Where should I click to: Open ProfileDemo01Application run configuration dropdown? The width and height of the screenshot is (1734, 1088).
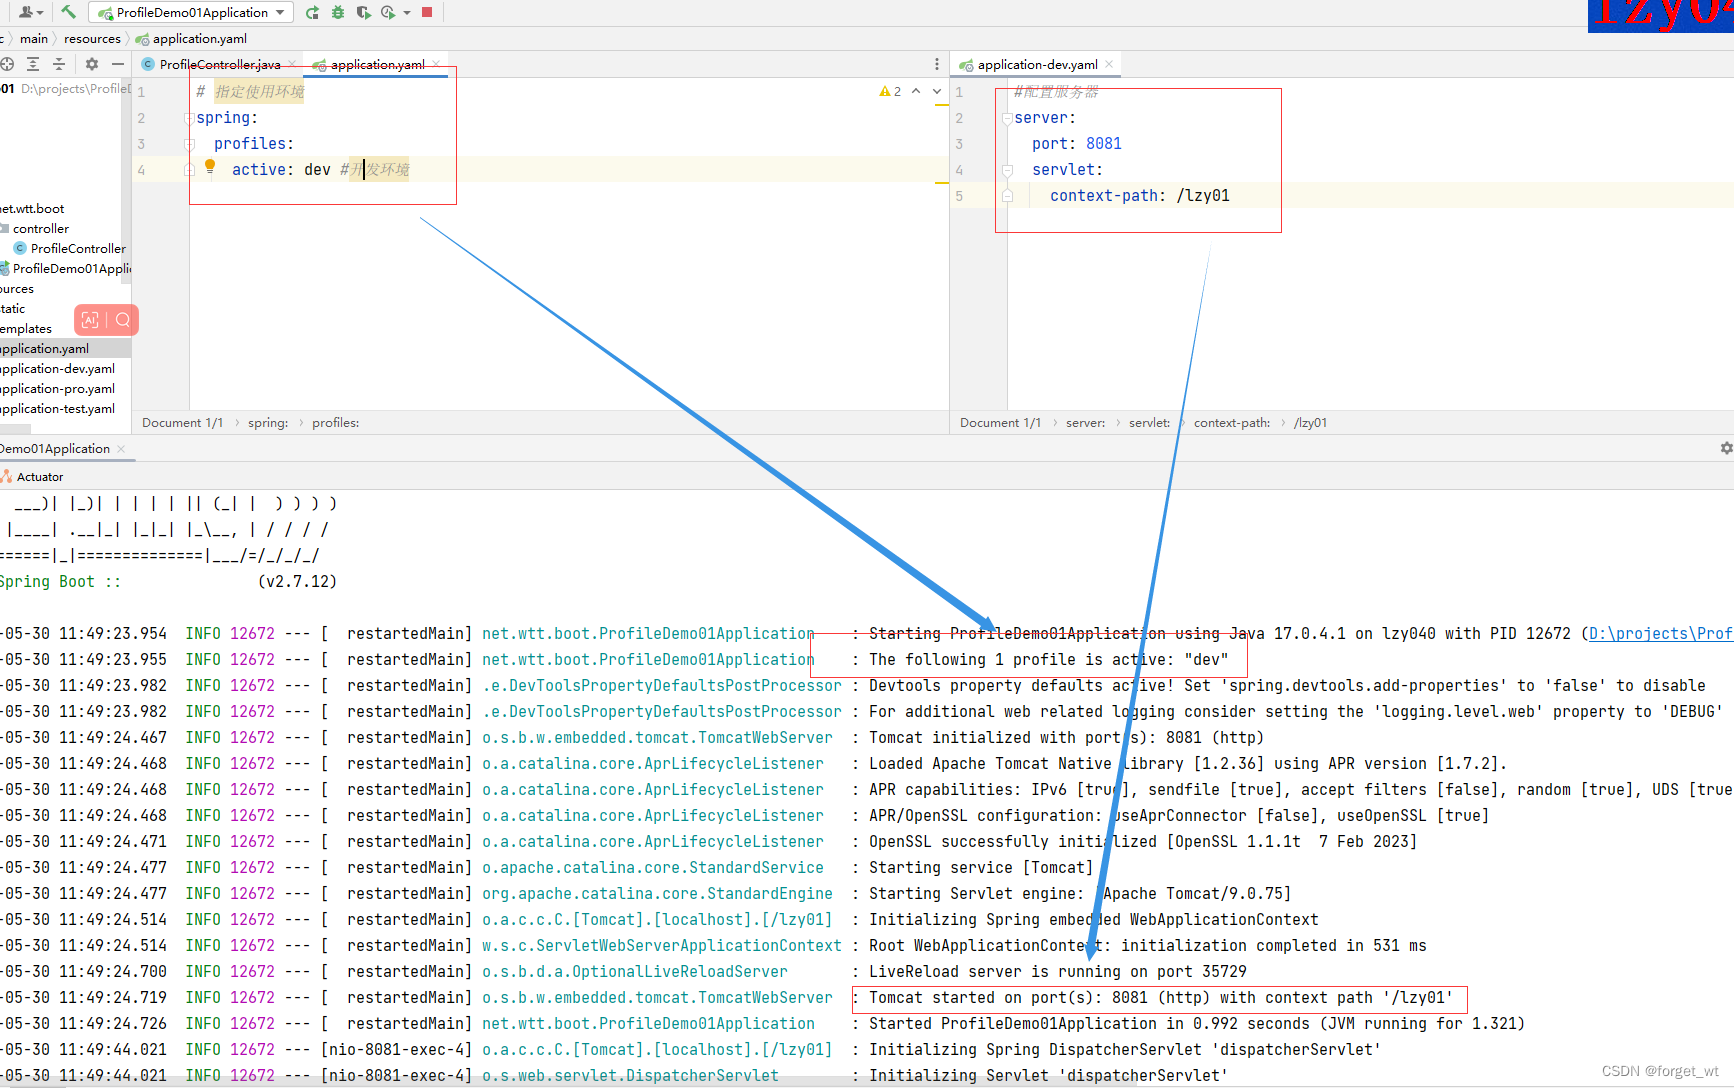click(192, 12)
